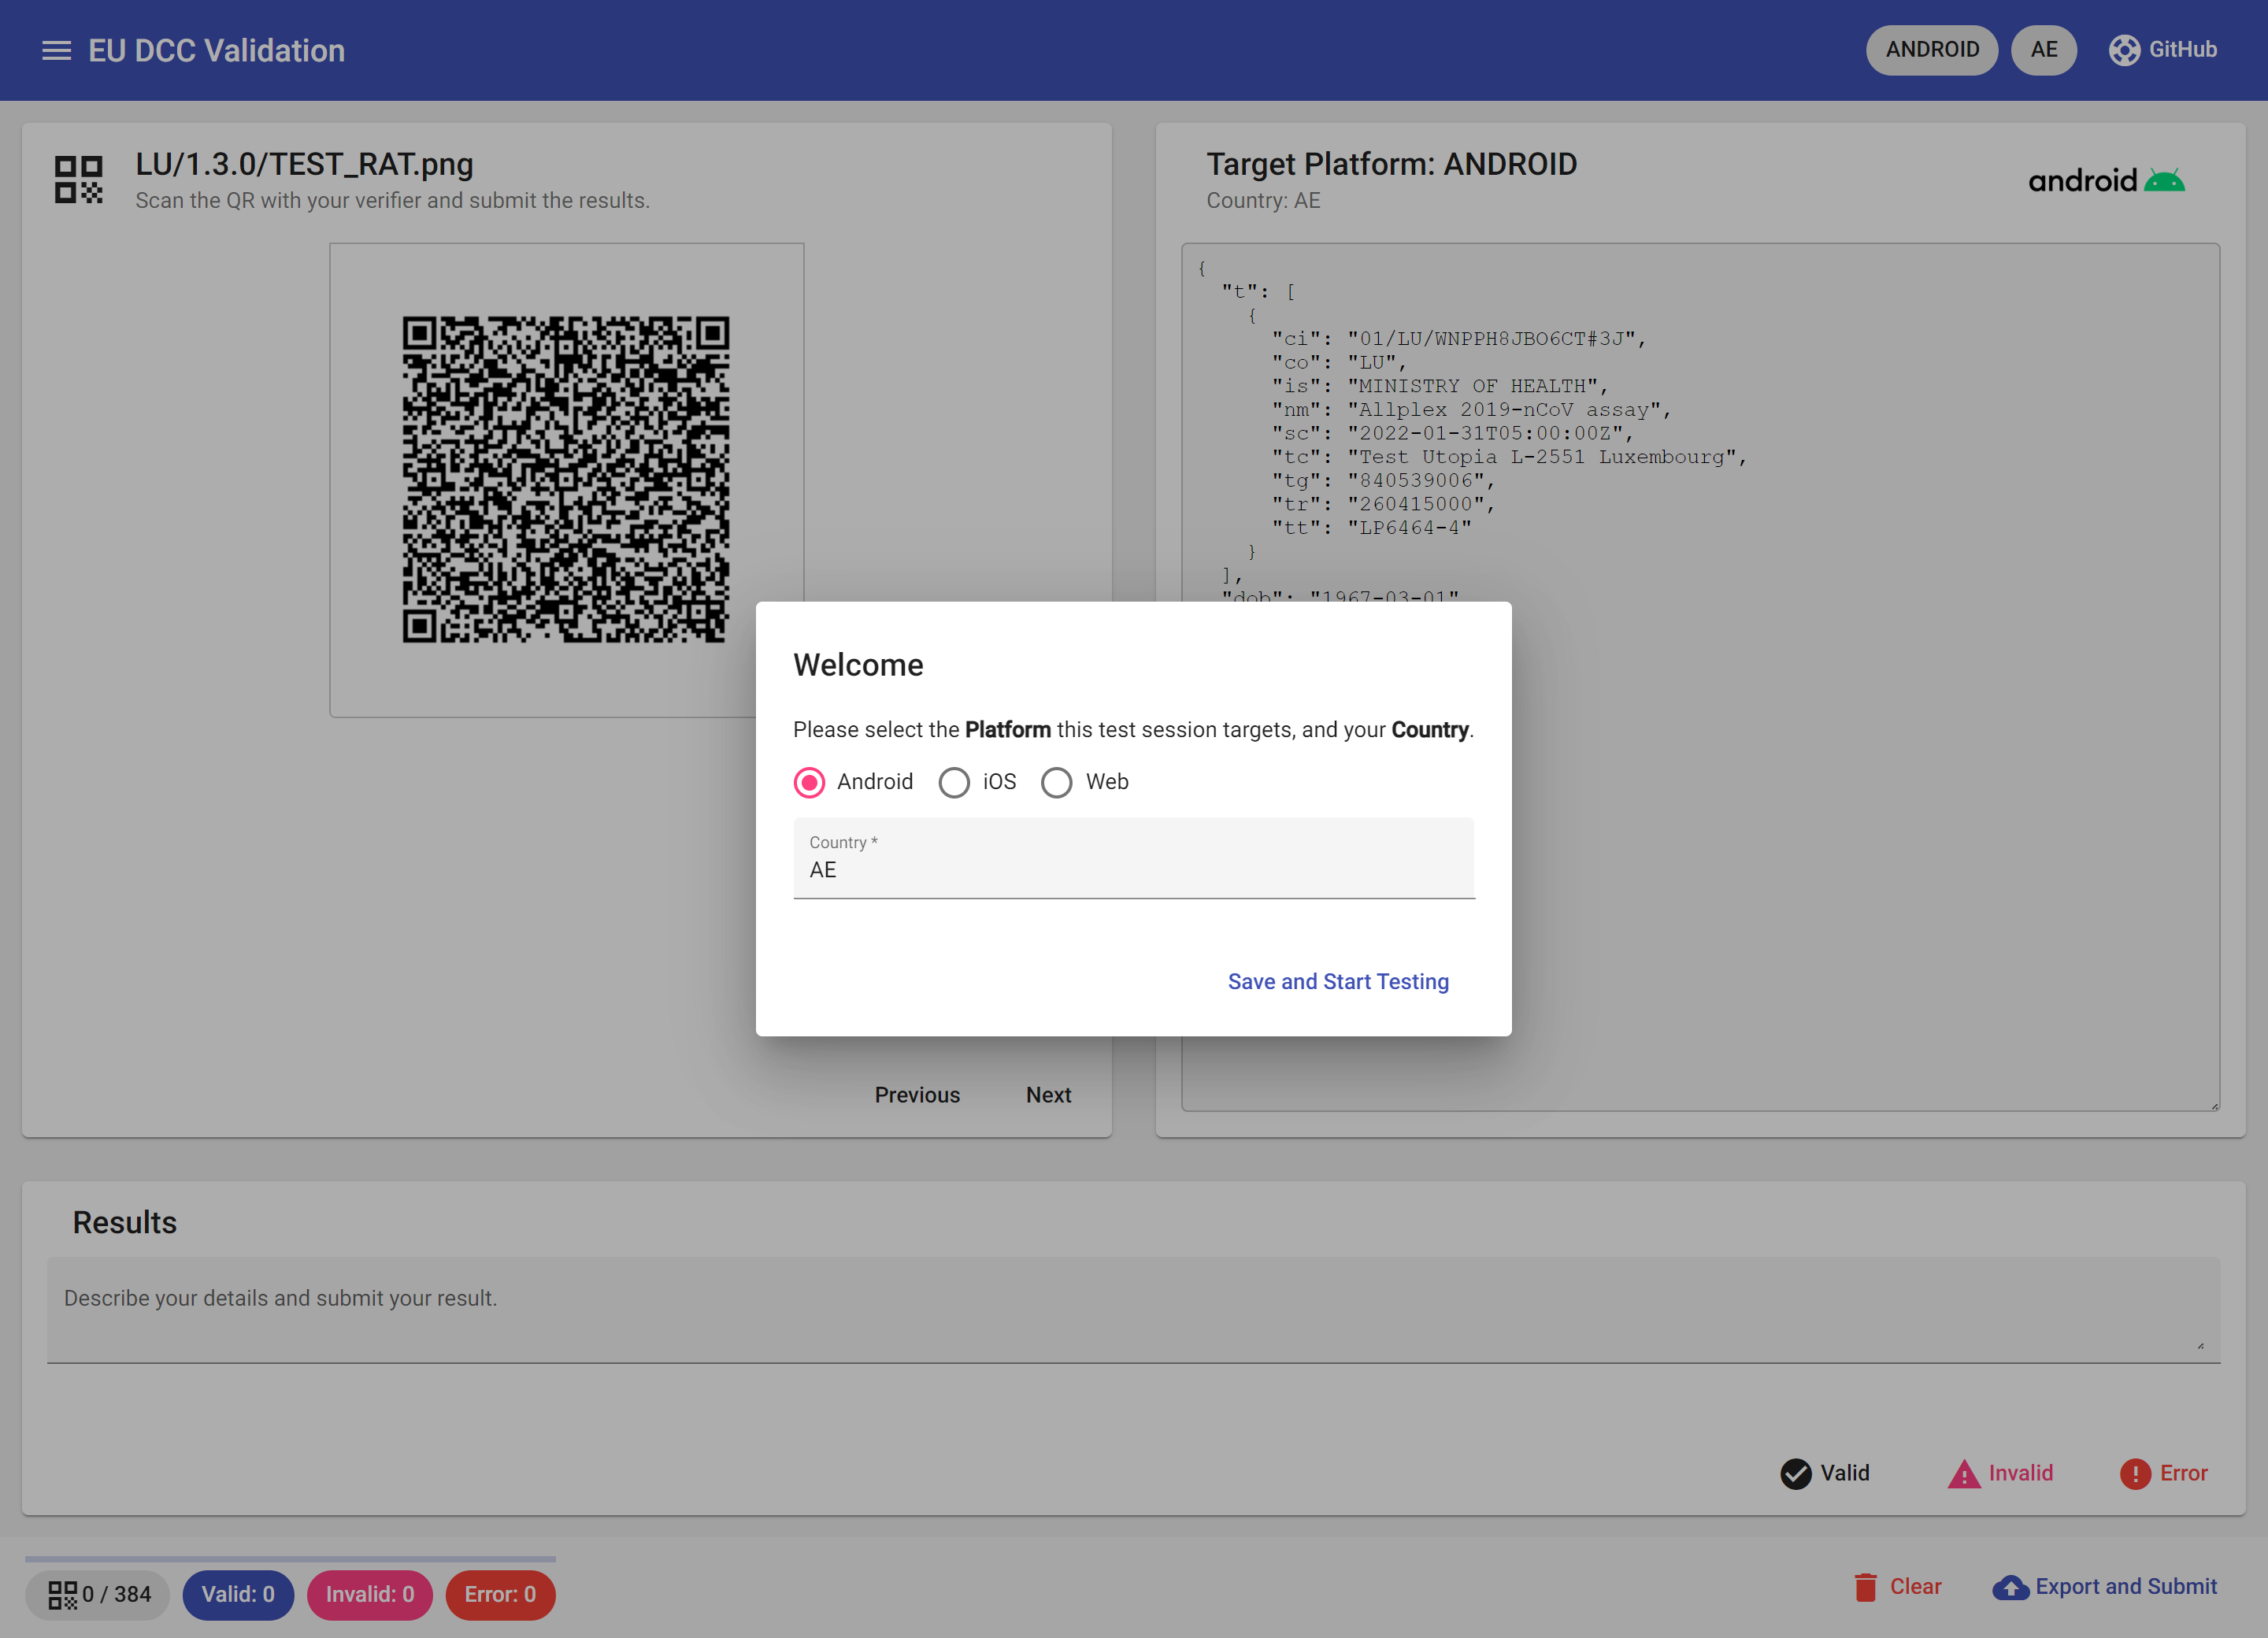
Task: Open the hamburger navigation menu
Action: click(x=56, y=50)
